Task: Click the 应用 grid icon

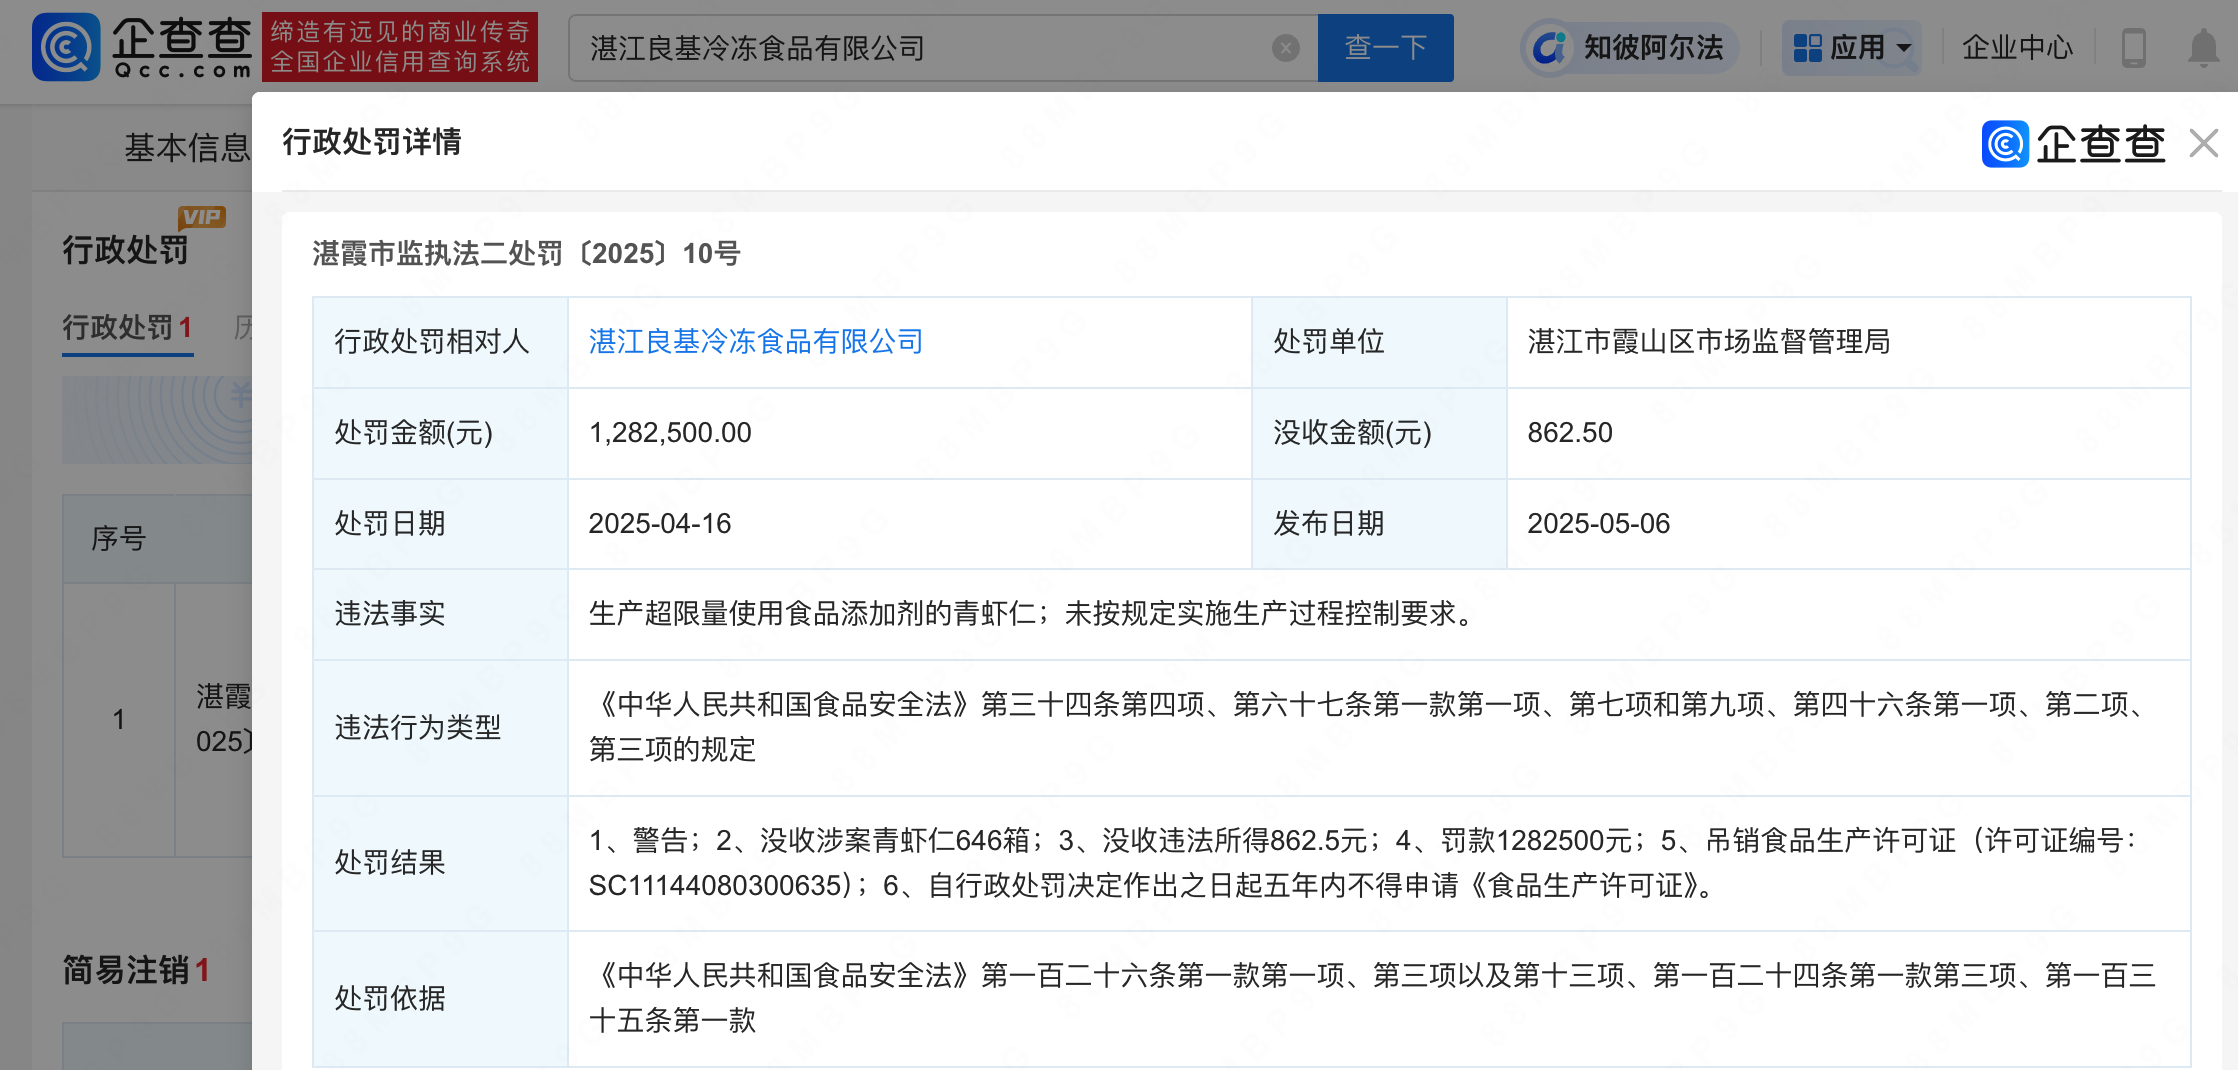Action: pos(1807,48)
